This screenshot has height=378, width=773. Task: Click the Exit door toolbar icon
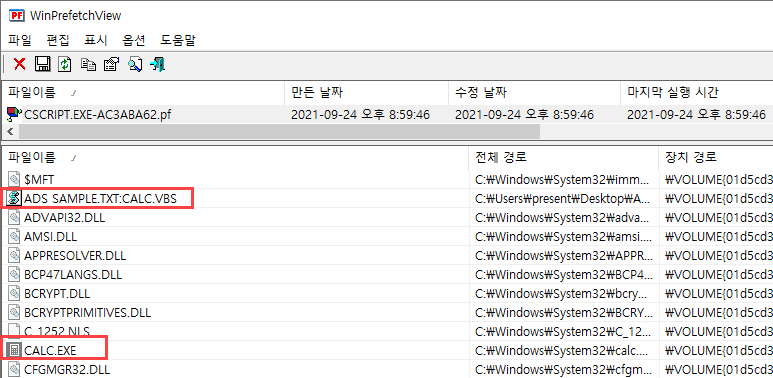tap(158, 64)
